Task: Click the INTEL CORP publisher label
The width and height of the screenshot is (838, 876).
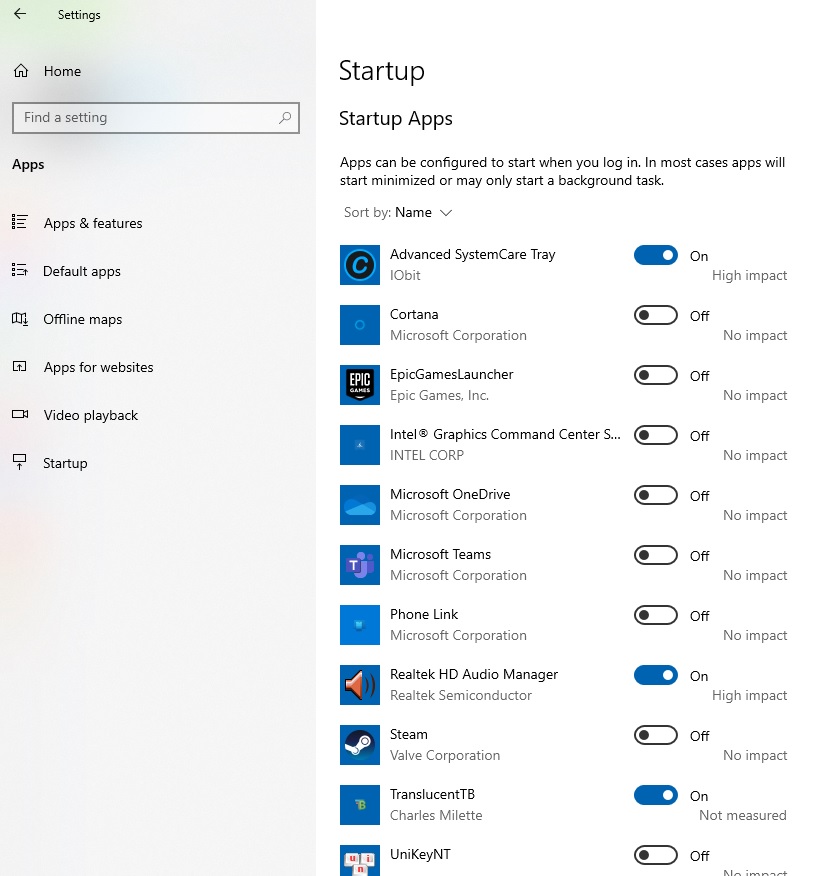Action: point(427,455)
